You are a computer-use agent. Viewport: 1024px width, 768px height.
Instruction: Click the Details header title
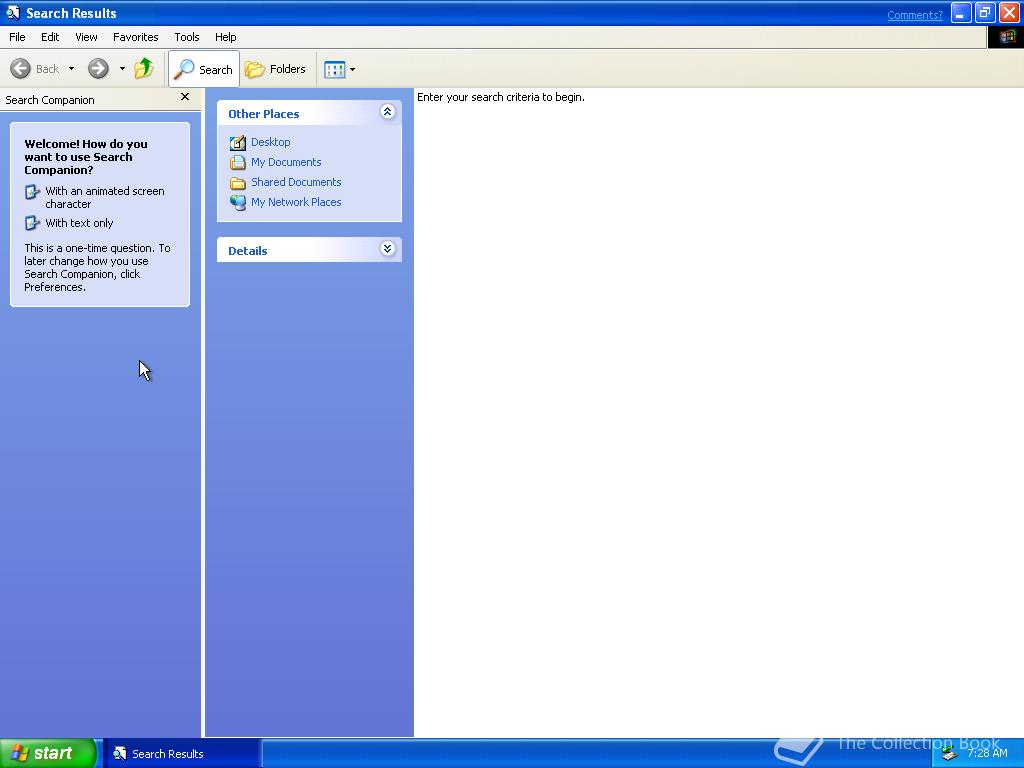(248, 251)
